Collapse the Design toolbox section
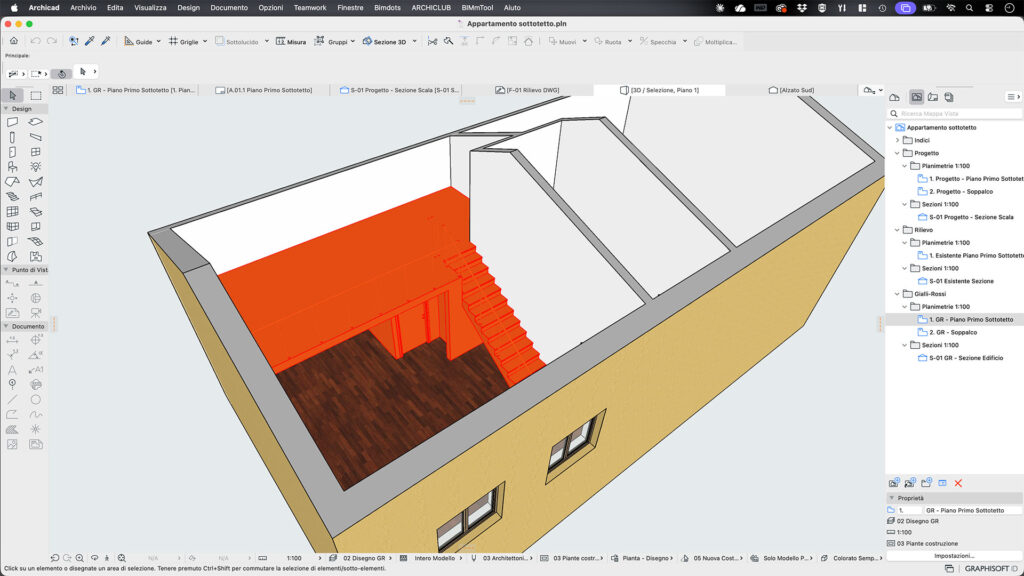1024x576 pixels. [6, 109]
